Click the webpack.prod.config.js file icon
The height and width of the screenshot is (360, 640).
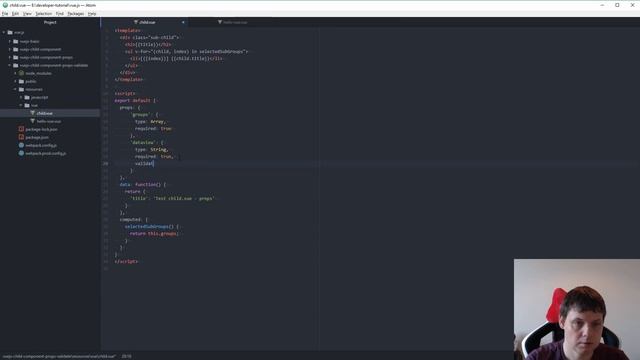(x=21, y=153)
